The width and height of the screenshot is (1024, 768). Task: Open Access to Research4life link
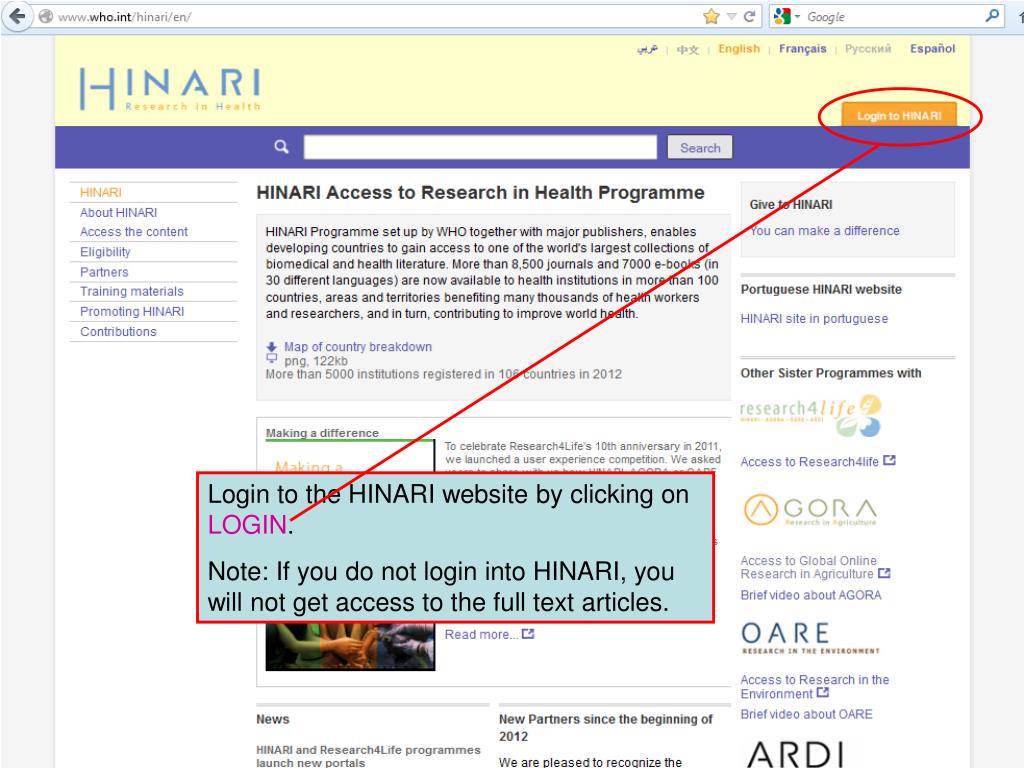coord(809,462)
